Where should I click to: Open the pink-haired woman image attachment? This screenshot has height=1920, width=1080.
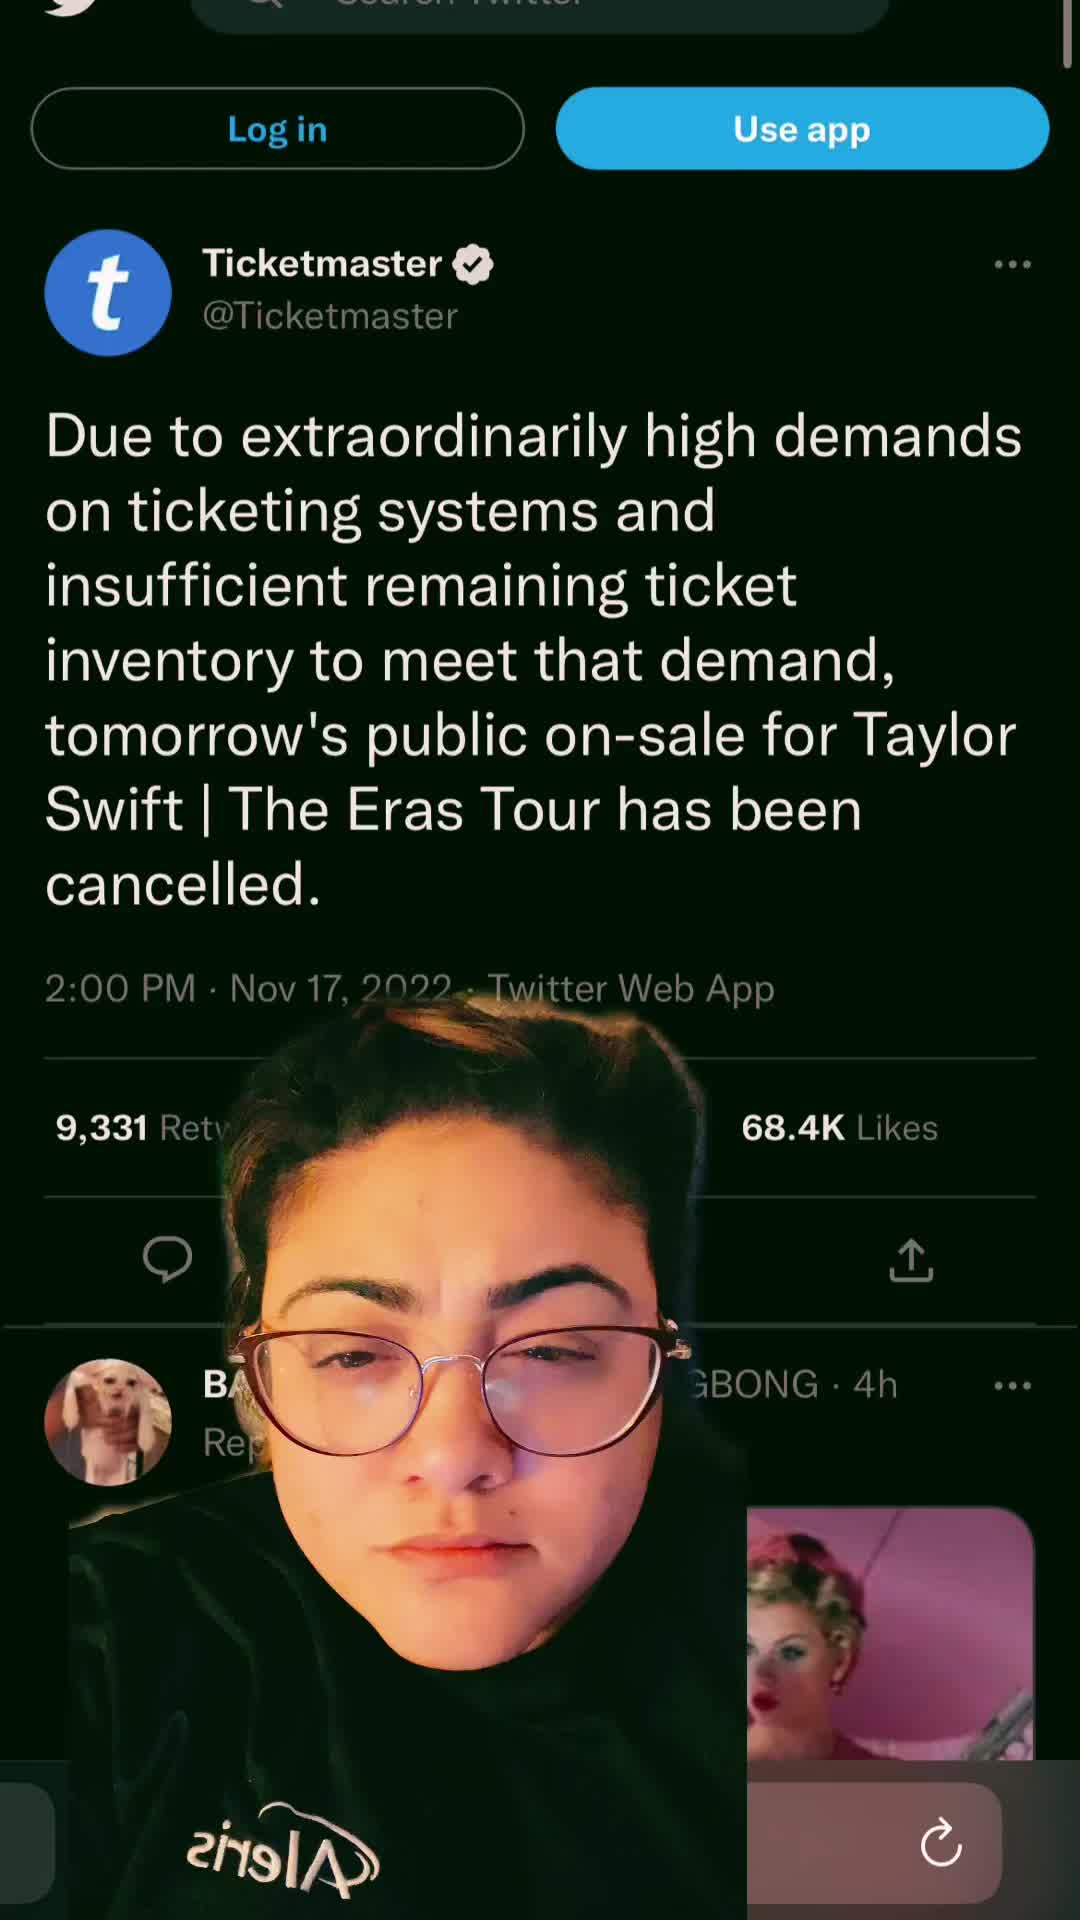click(890, 1633)
